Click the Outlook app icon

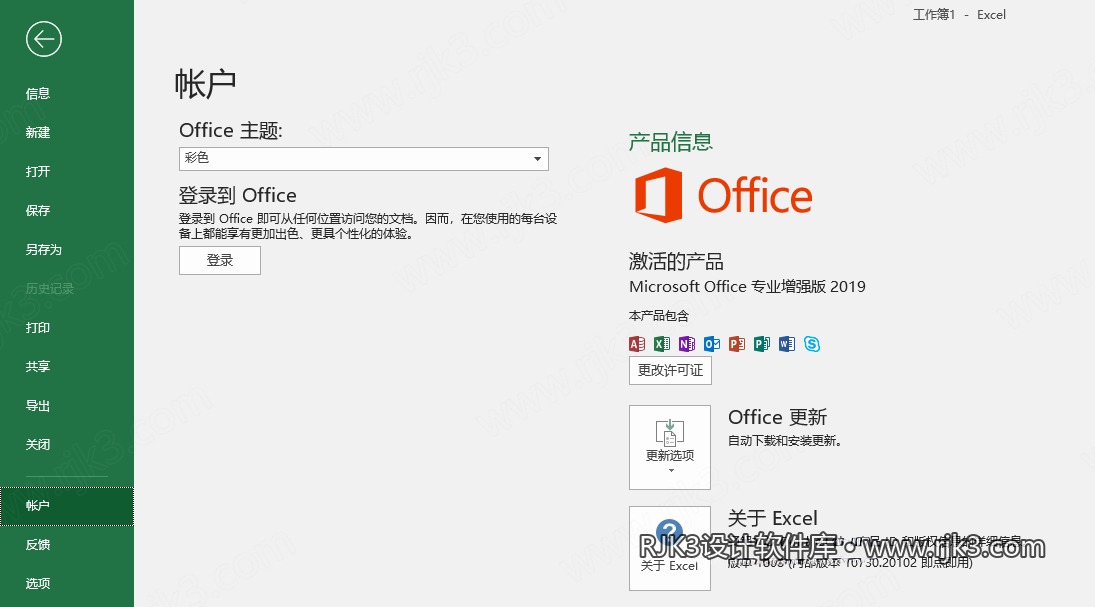coord(712,344)
